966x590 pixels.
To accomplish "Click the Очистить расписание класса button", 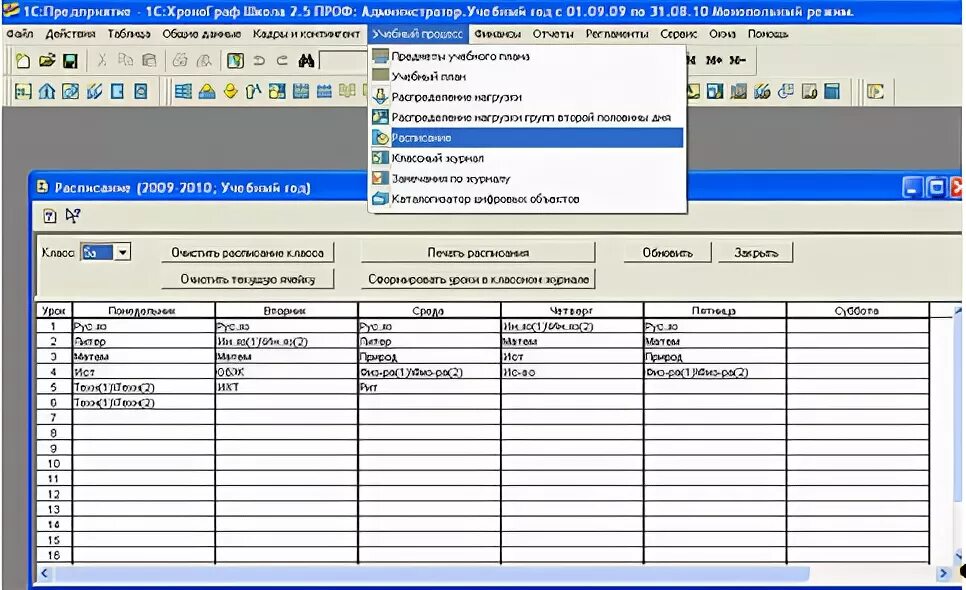I will [248, 253].
